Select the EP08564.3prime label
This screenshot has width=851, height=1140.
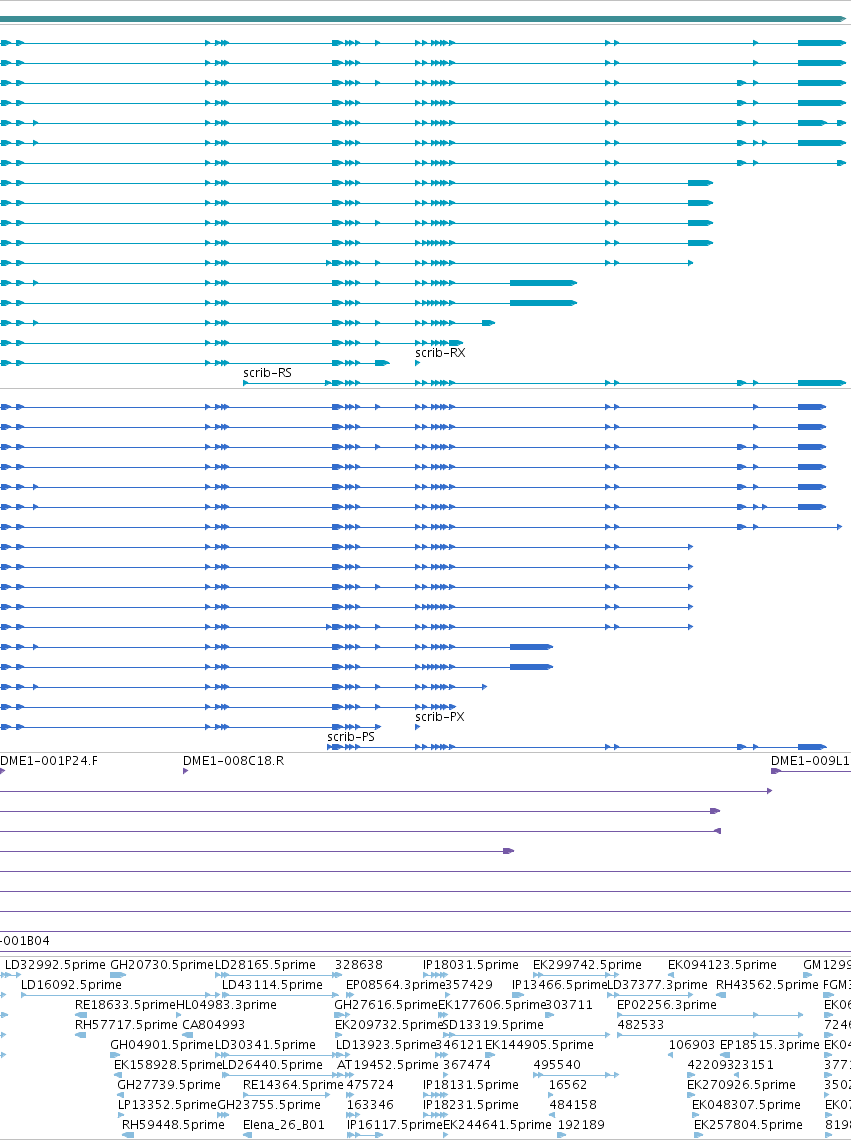pyautogui.click(x=395, y=984)
